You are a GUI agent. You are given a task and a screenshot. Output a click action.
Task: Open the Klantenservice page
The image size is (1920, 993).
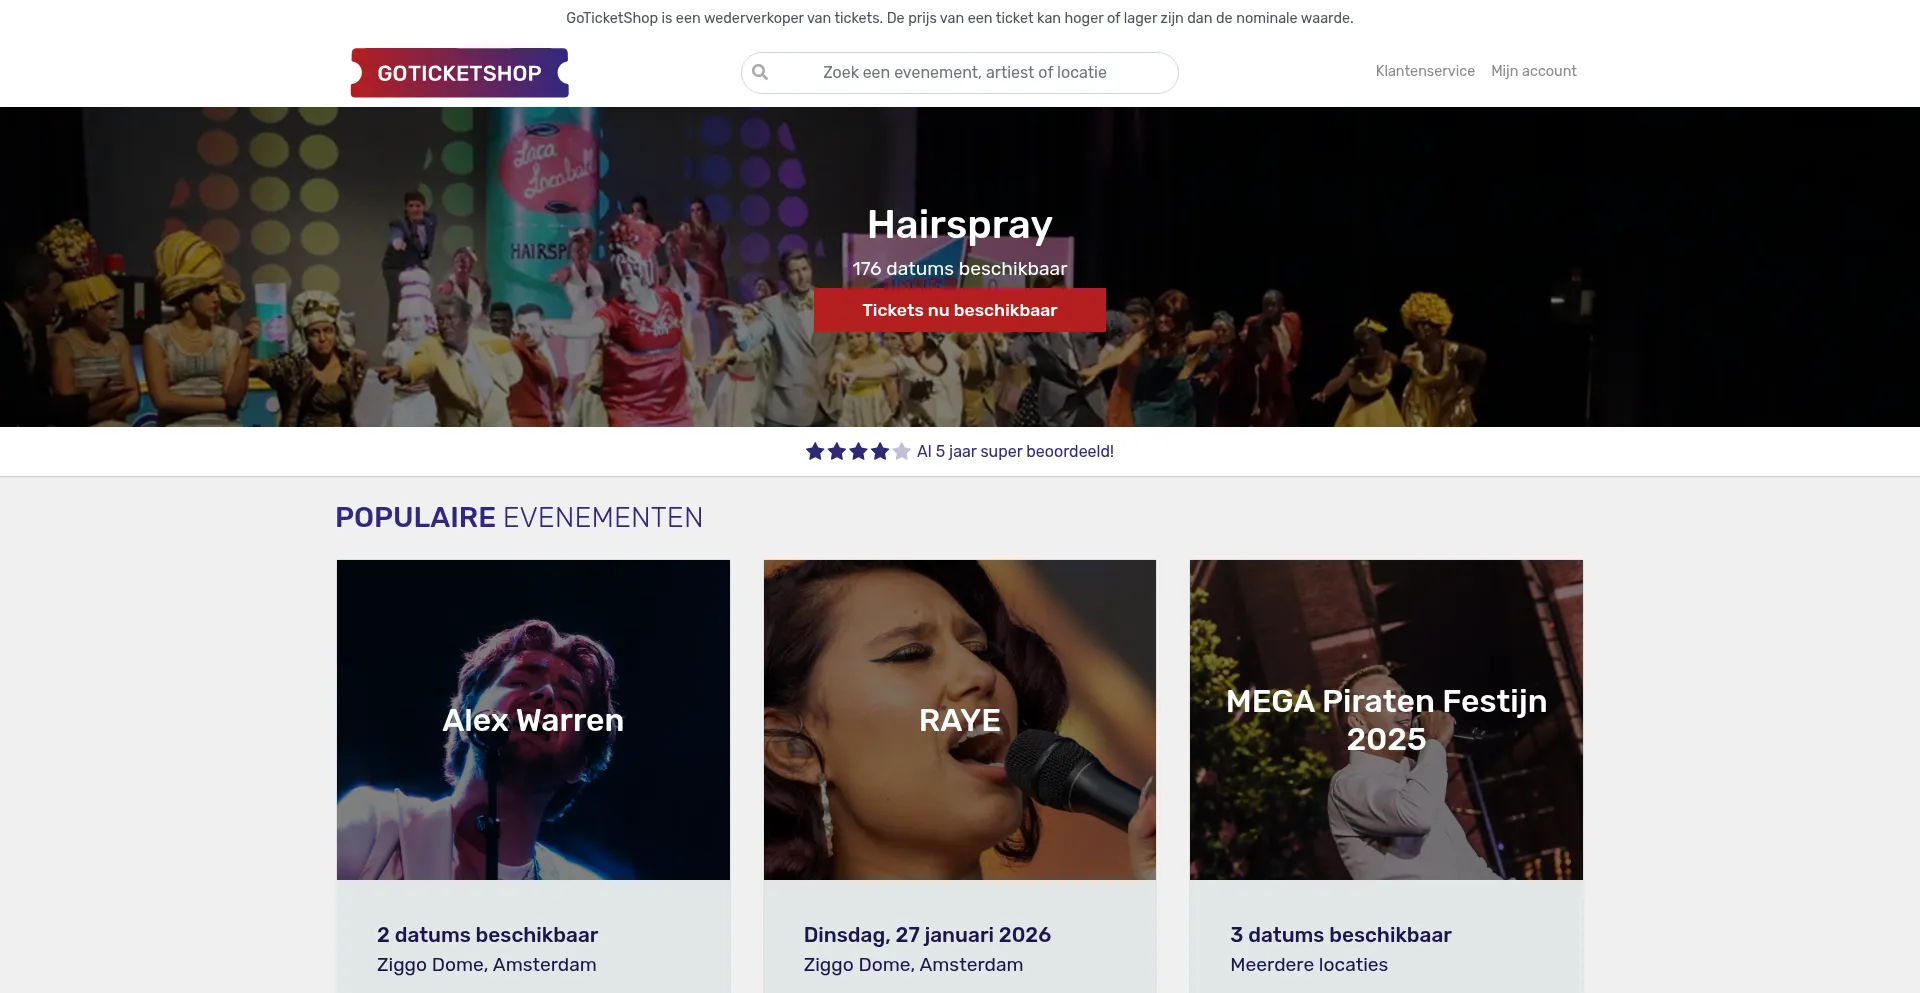point(1424,71)
